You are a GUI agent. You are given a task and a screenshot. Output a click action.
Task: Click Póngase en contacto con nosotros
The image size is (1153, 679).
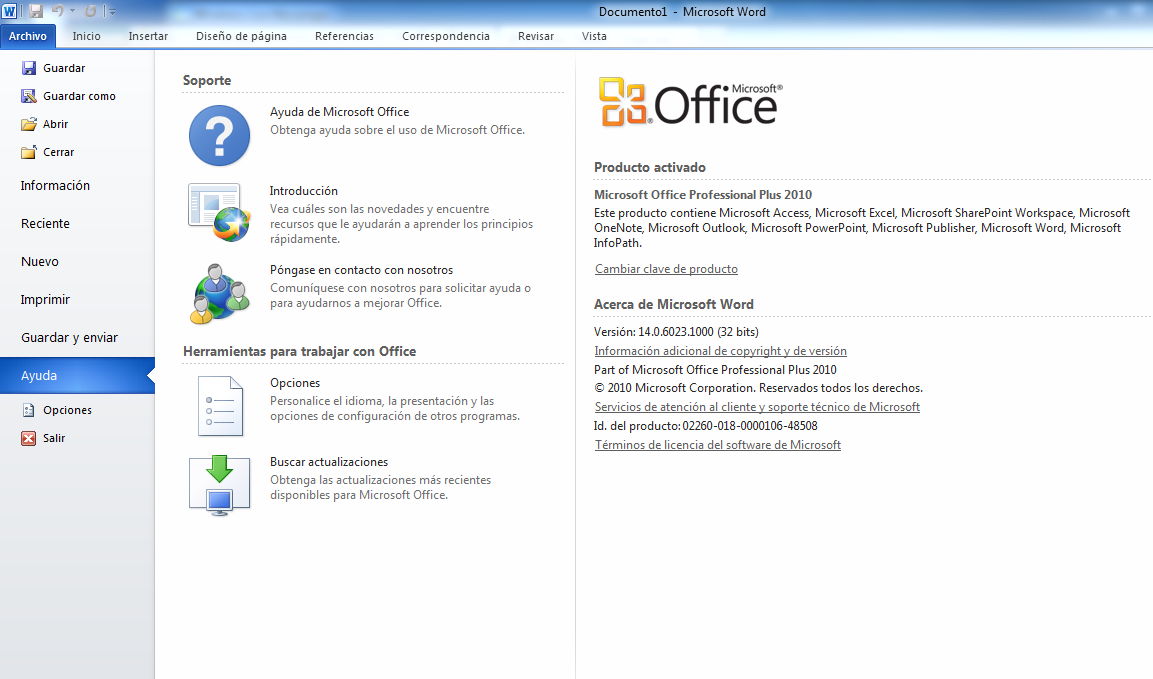click(361, 270)
